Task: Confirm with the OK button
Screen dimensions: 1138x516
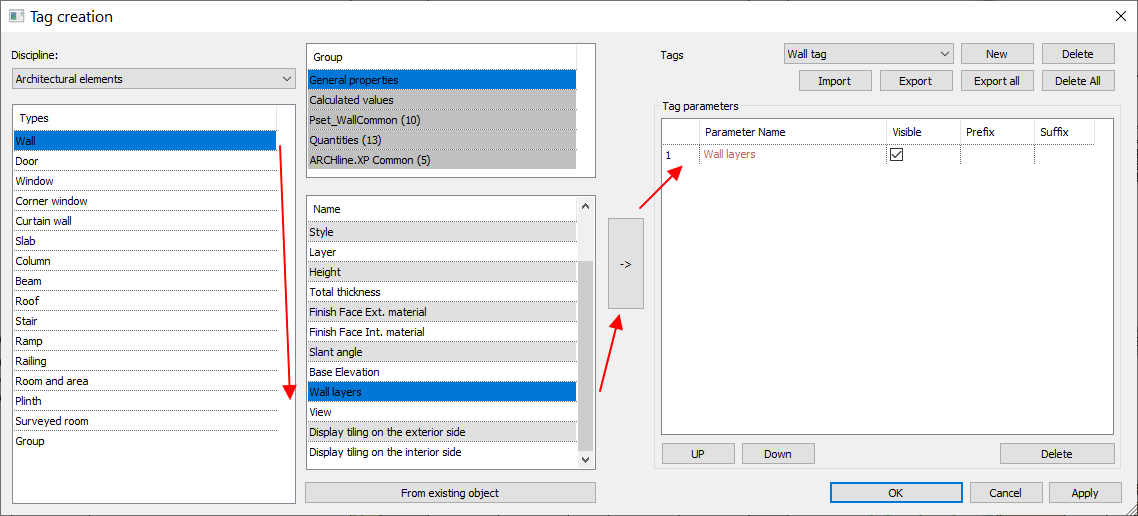Action: click(x=896, y=492)
